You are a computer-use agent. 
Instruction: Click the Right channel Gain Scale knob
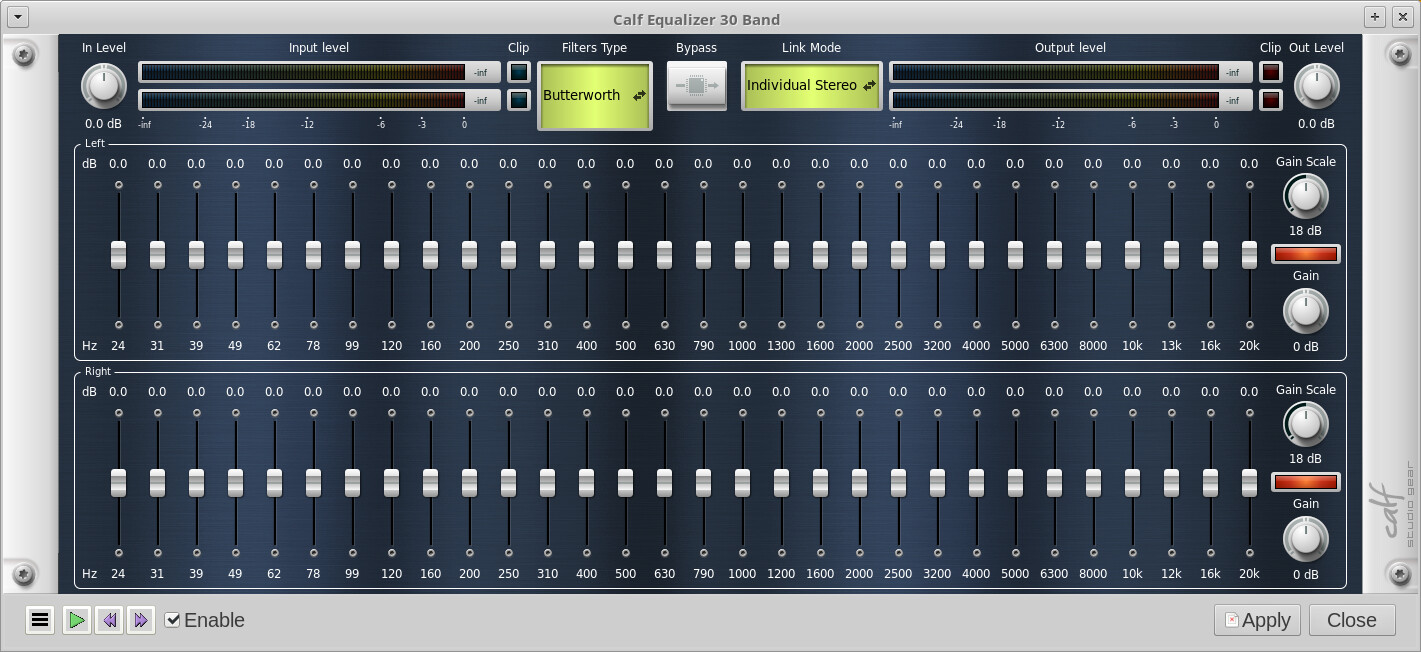[x=1305, y=424]
